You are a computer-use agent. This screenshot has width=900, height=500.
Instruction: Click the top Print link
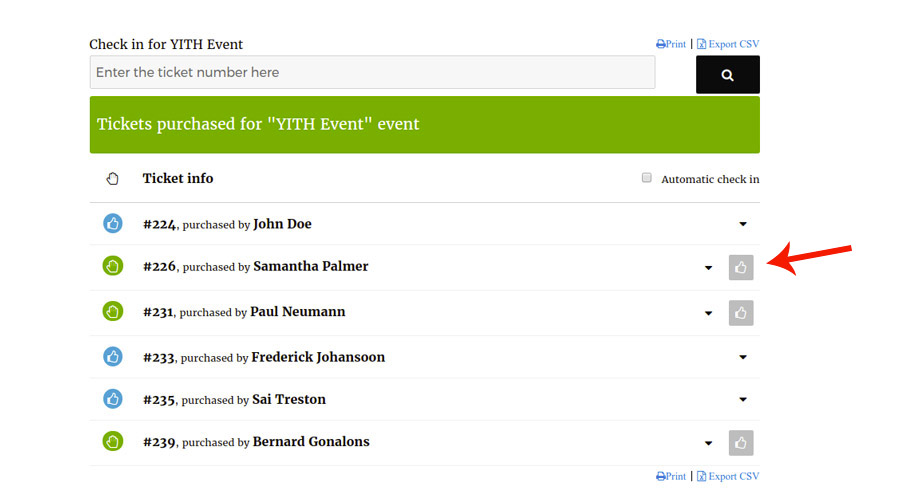(x=672, y=44)
